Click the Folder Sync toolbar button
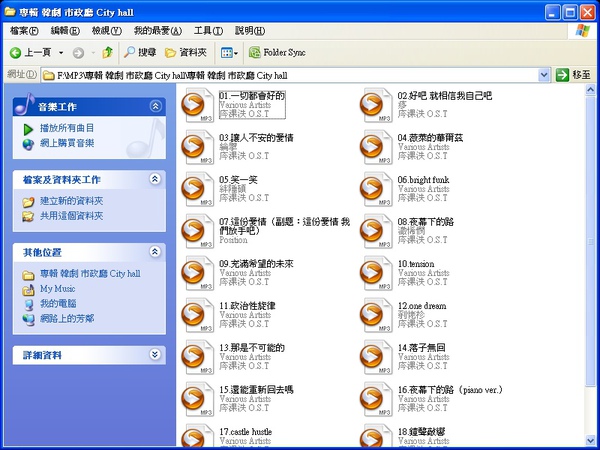This screenshot has height=450, width=600. 274,52
